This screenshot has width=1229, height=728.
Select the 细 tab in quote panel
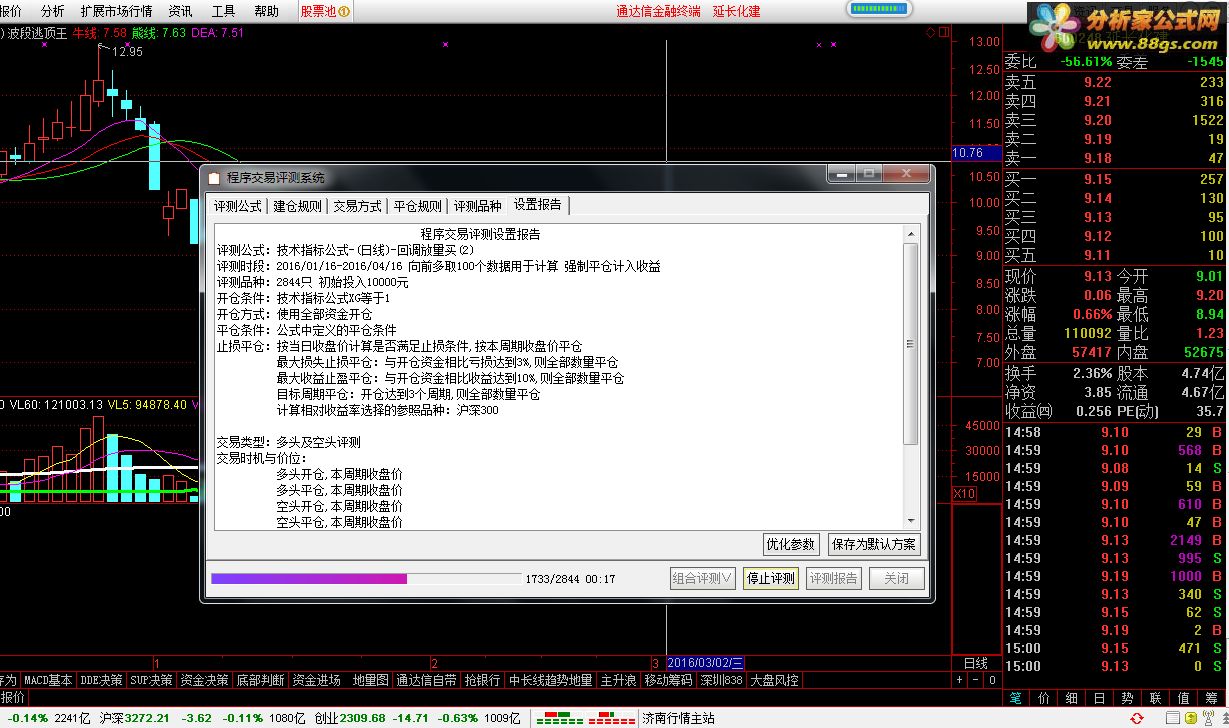tap(1072, 698)
